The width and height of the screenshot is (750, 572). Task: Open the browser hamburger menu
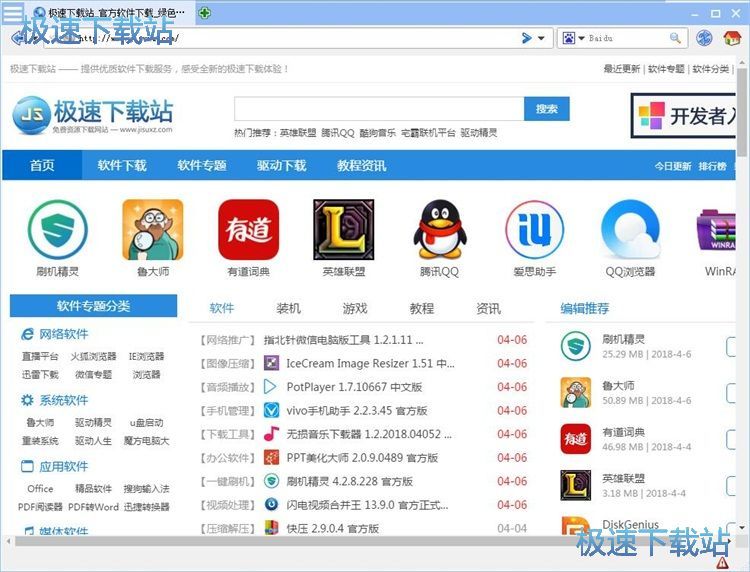tap(14, 13)
